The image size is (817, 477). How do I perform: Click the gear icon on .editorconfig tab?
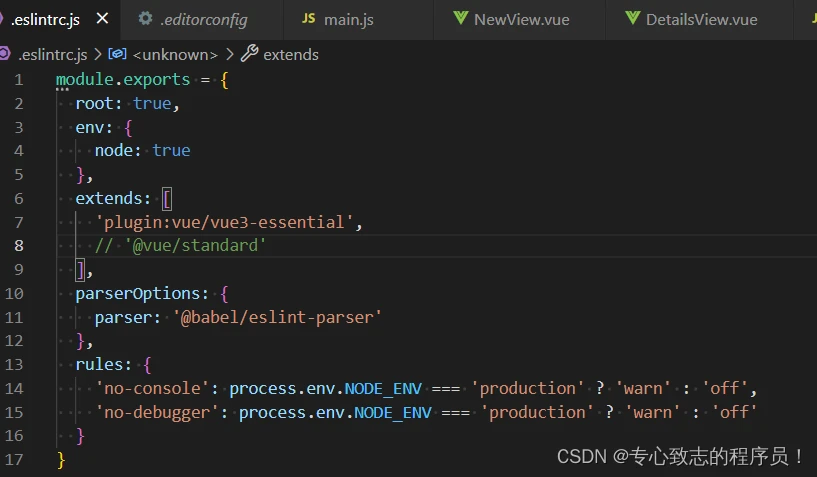[146, 19]
